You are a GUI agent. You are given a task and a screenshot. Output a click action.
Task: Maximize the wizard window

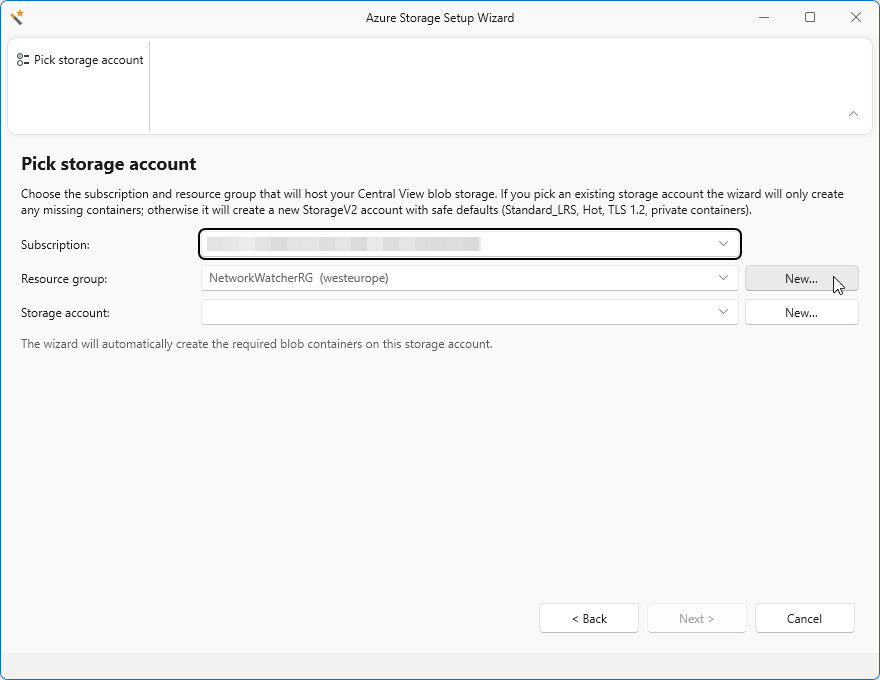[809, 17]
